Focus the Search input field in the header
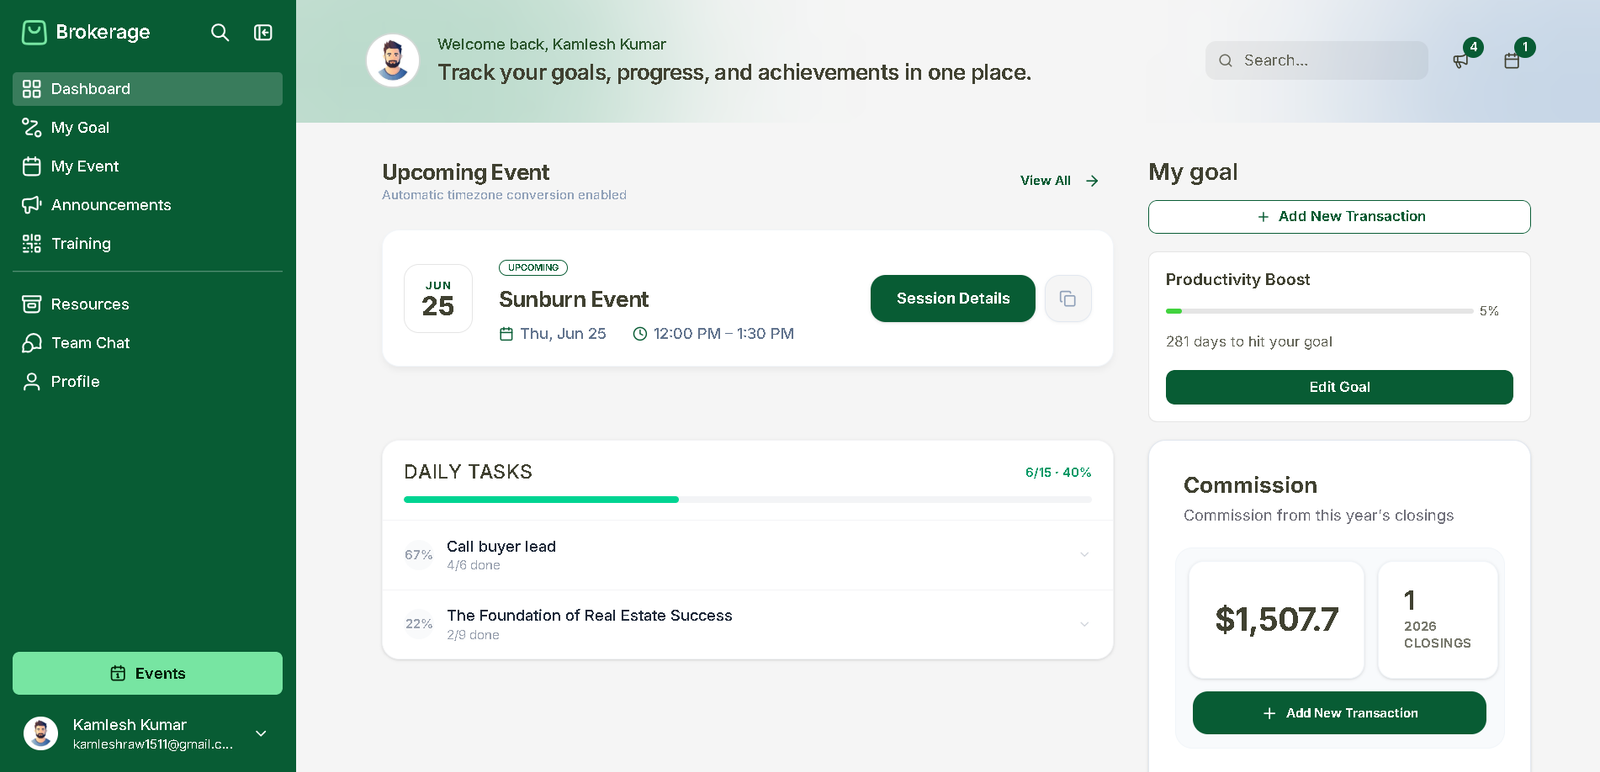Viewport: 1600px width, 772px height. [1316, 61]
